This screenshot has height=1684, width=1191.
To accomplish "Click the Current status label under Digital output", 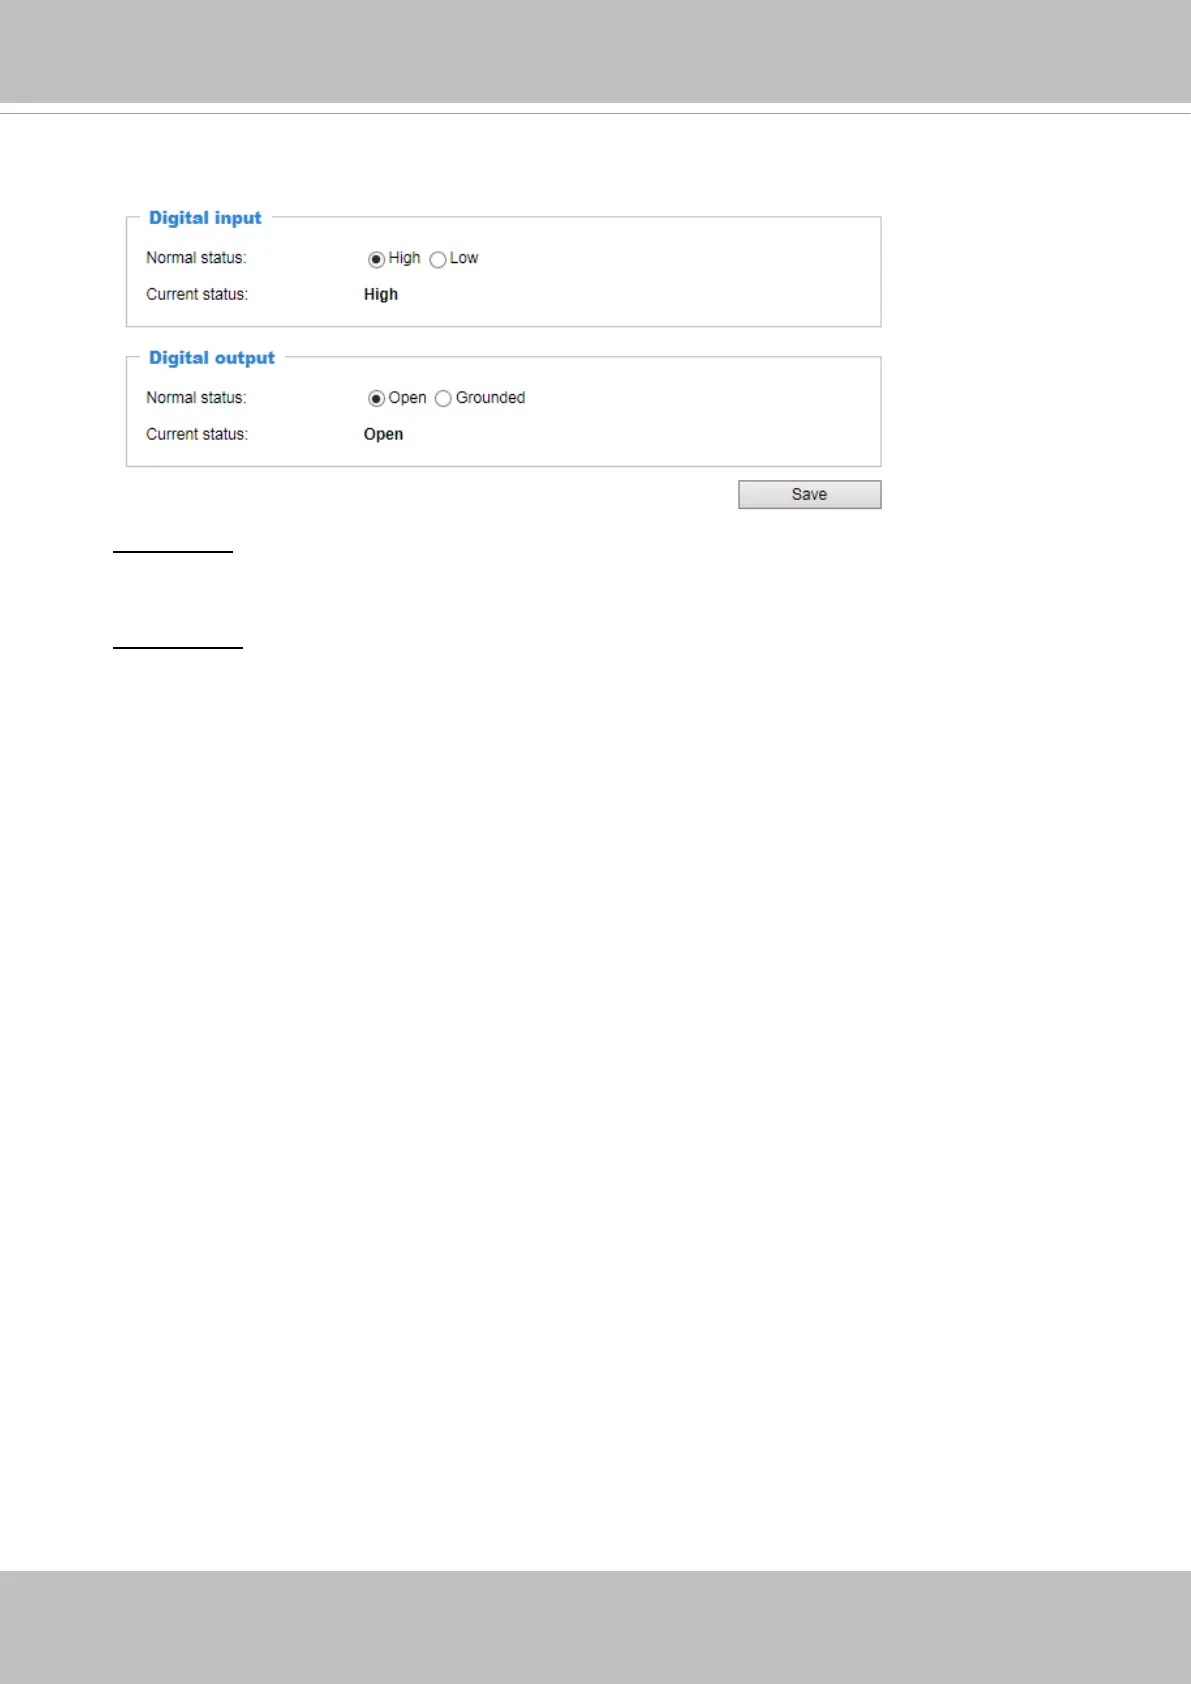I will 197,434.
